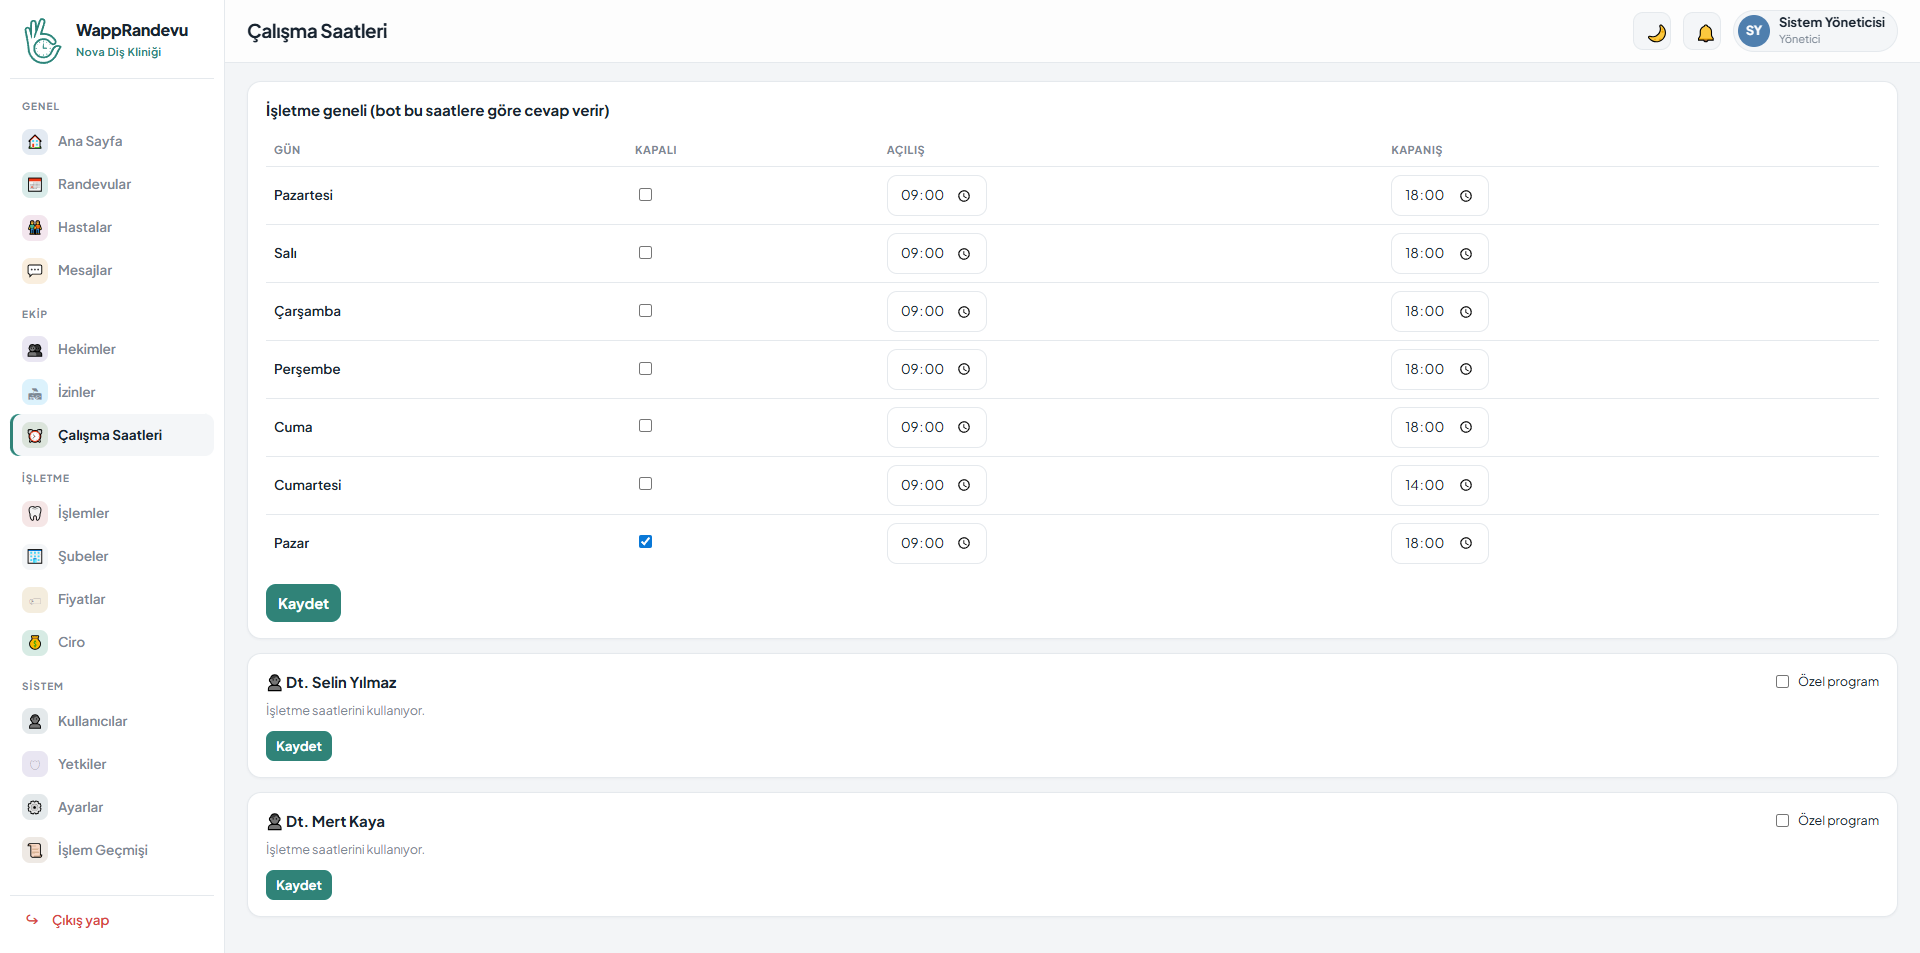Click the Randevular calendar icon

point(35,184)
